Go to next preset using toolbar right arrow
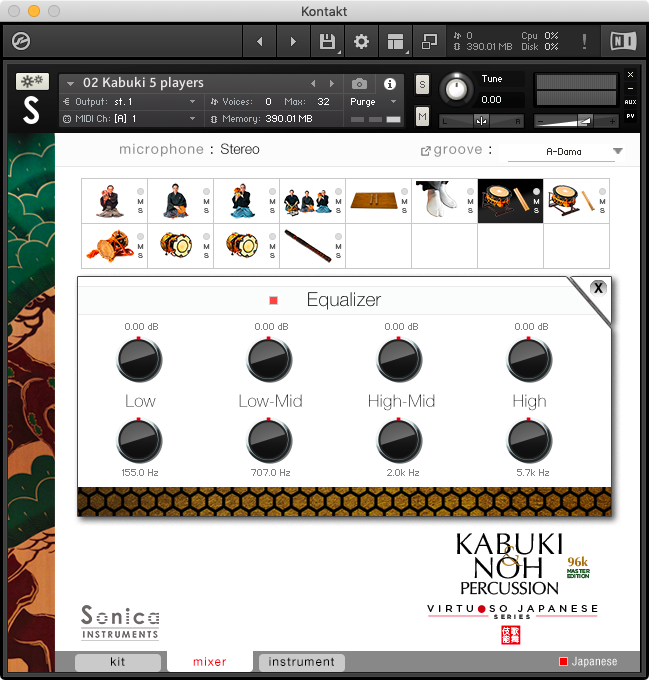Viewport: 649px width, 680px height. (x=293, y=41)
